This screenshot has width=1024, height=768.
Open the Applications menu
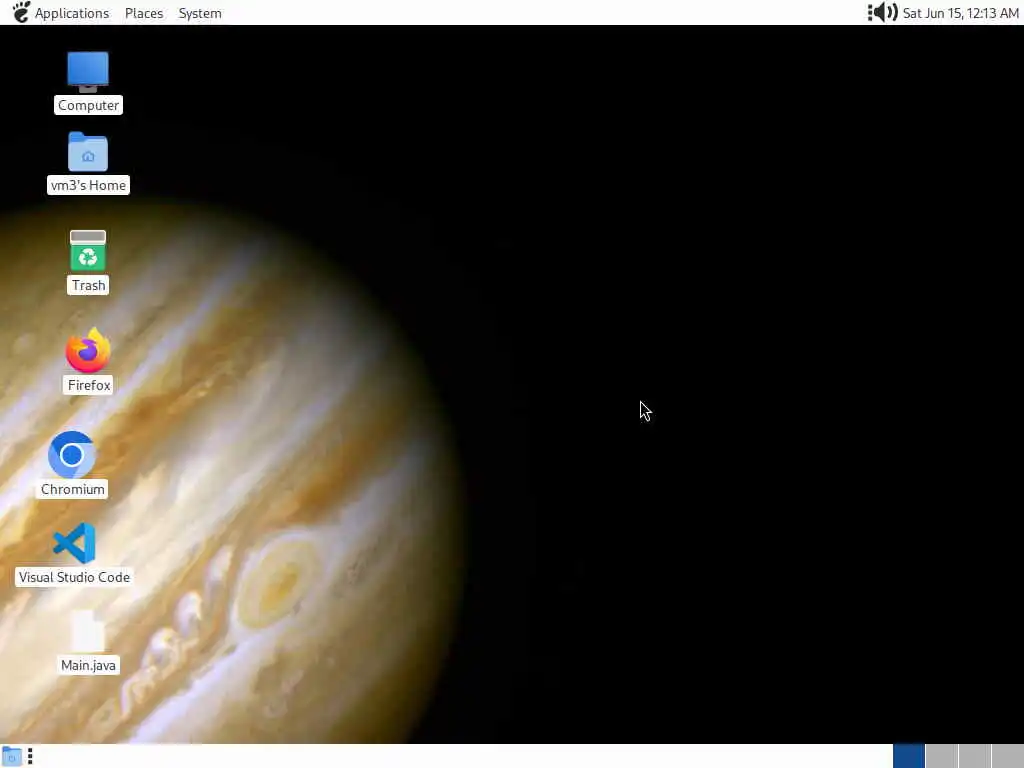[72, 13]
